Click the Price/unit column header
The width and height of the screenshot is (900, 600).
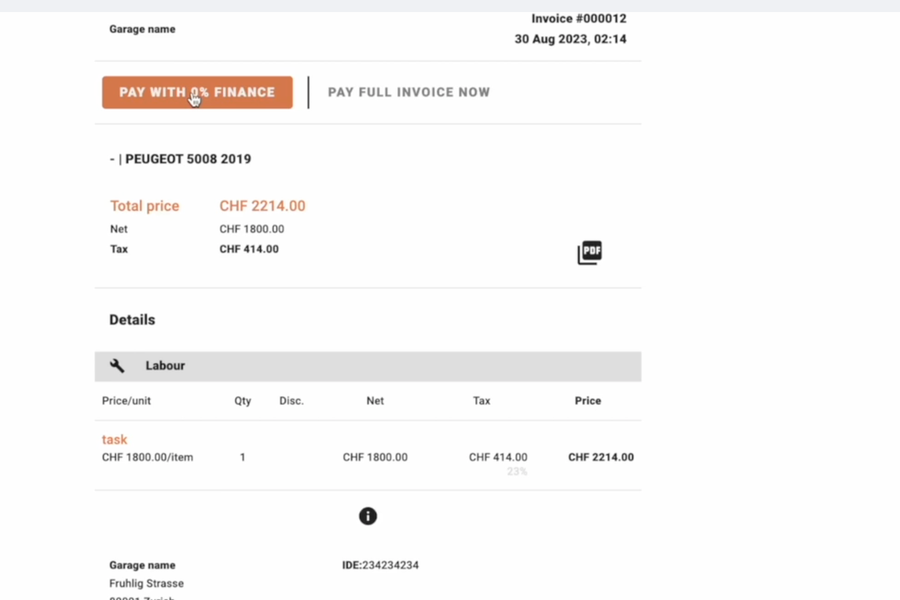coord(128,400)
